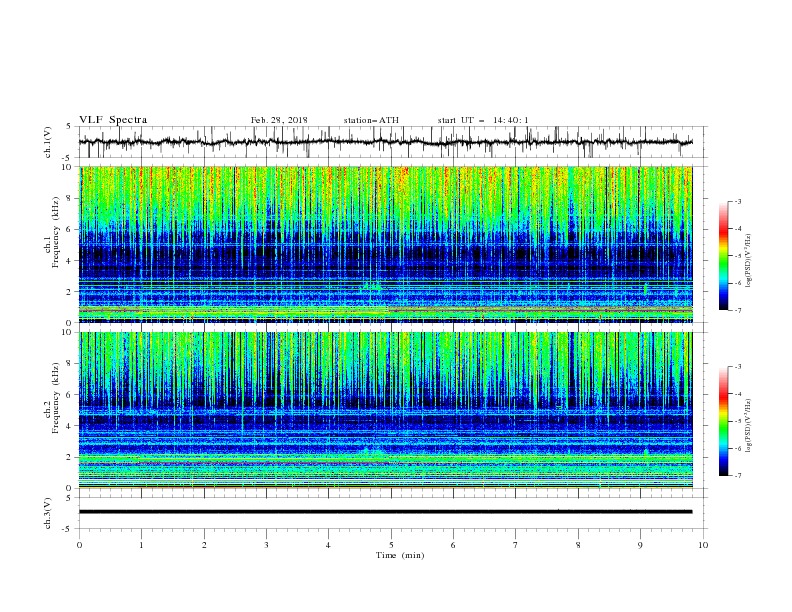Click the ch.2 spectrogram panel
Screen dimensions: 792x612
[385, 410]
